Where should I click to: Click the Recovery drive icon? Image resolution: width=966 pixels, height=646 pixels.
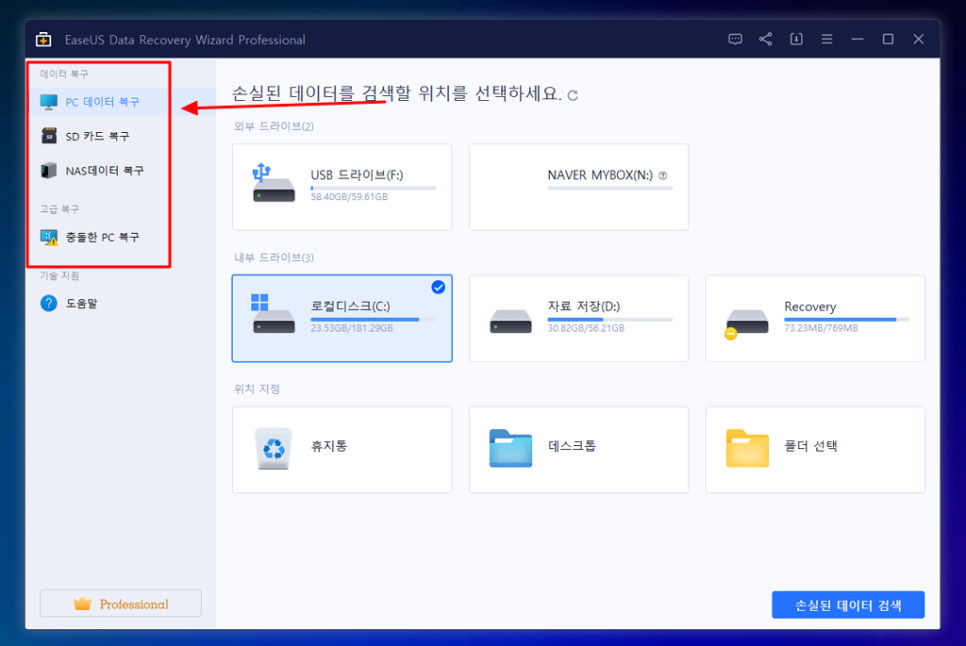click(746, 323)
